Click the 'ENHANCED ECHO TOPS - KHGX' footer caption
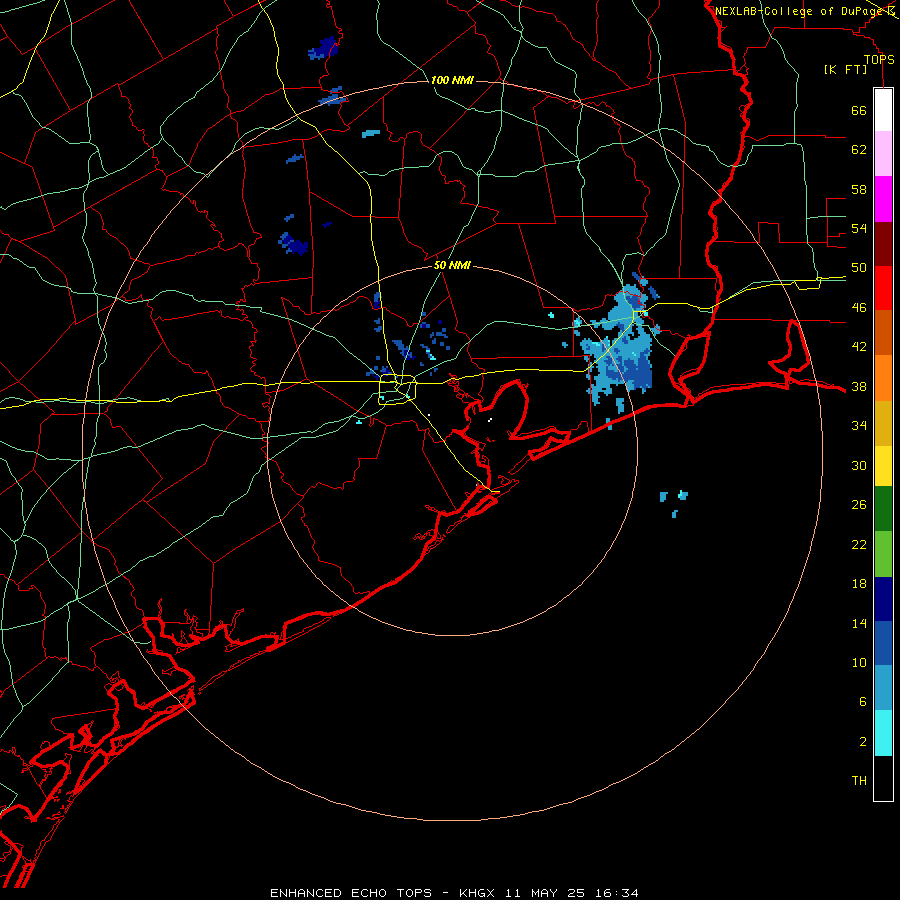 click(x=382, y=893)
